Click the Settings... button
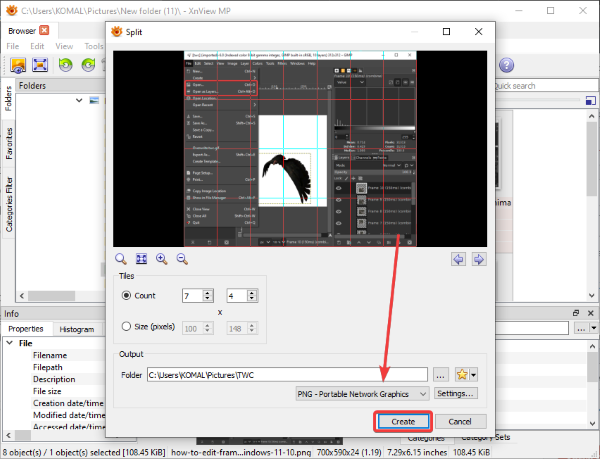The height and width of the screenshot is (459, 600). [456, 394]
